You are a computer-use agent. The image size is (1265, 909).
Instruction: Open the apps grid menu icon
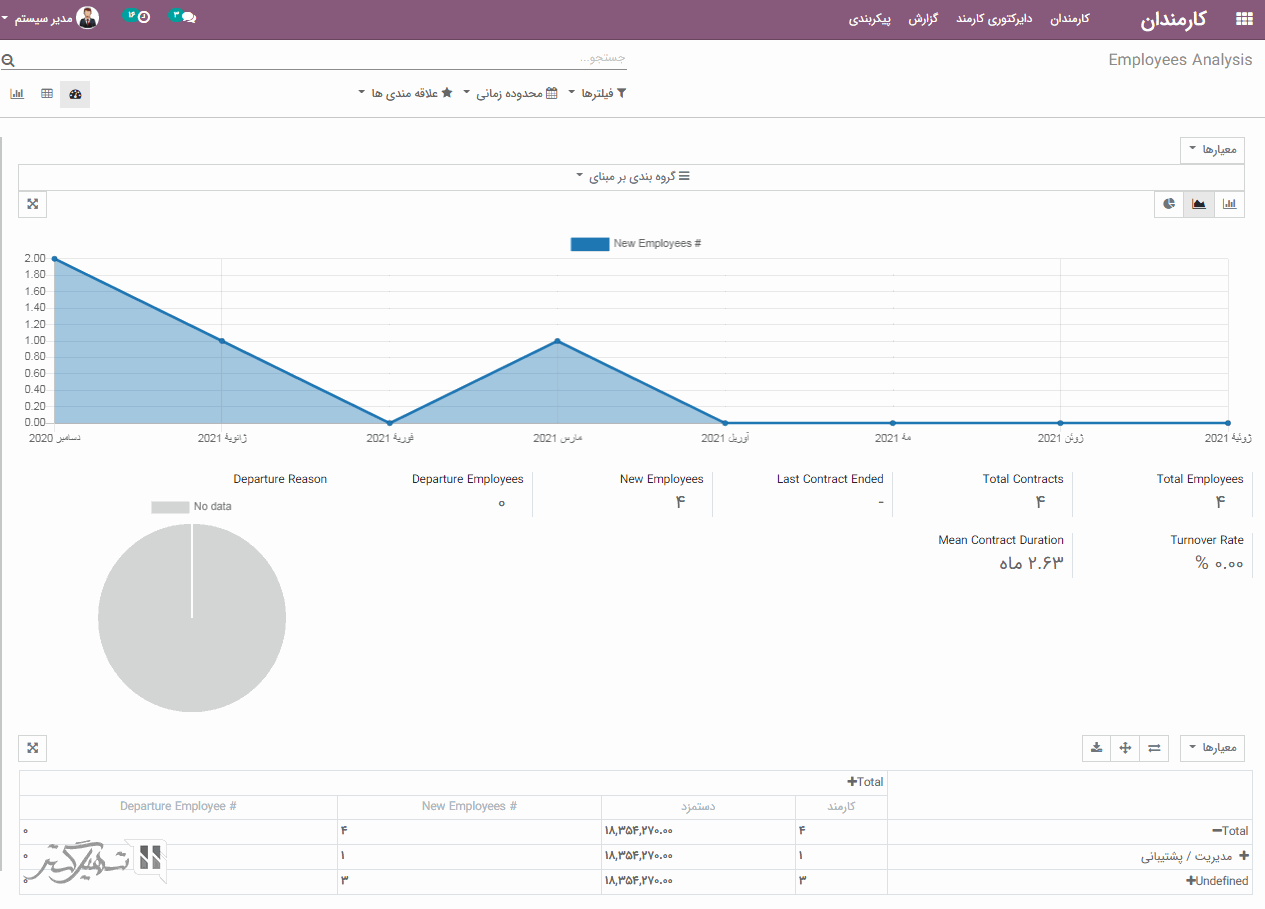click(1244, 19)
